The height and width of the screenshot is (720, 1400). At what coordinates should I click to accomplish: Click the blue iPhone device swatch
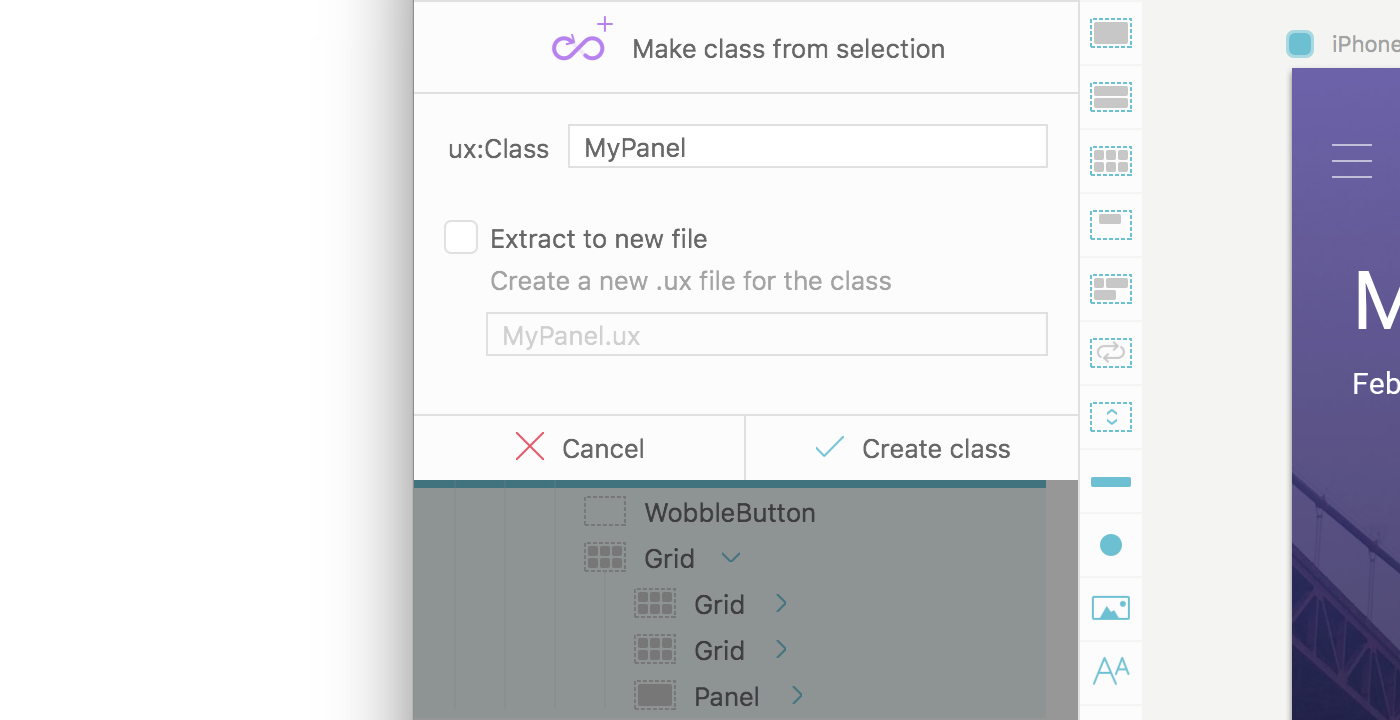(1300, 44)
